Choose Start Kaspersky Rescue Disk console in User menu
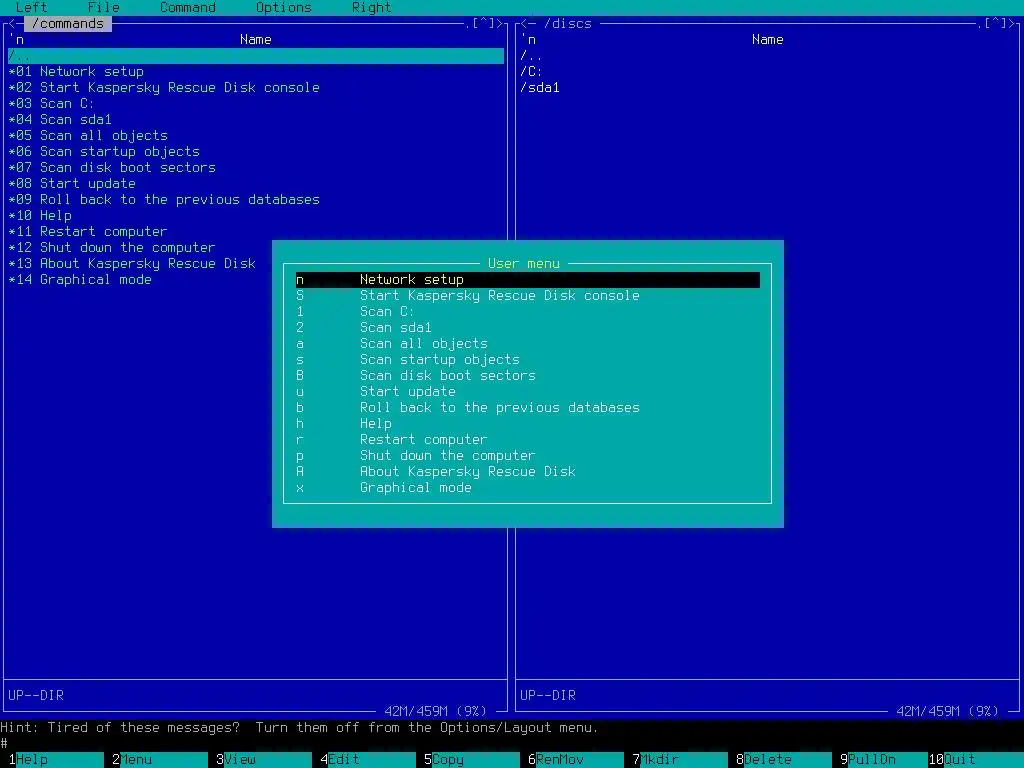The height and width of the screenshot is (768, 1024). pyautogui.click(x=528, y=295)
